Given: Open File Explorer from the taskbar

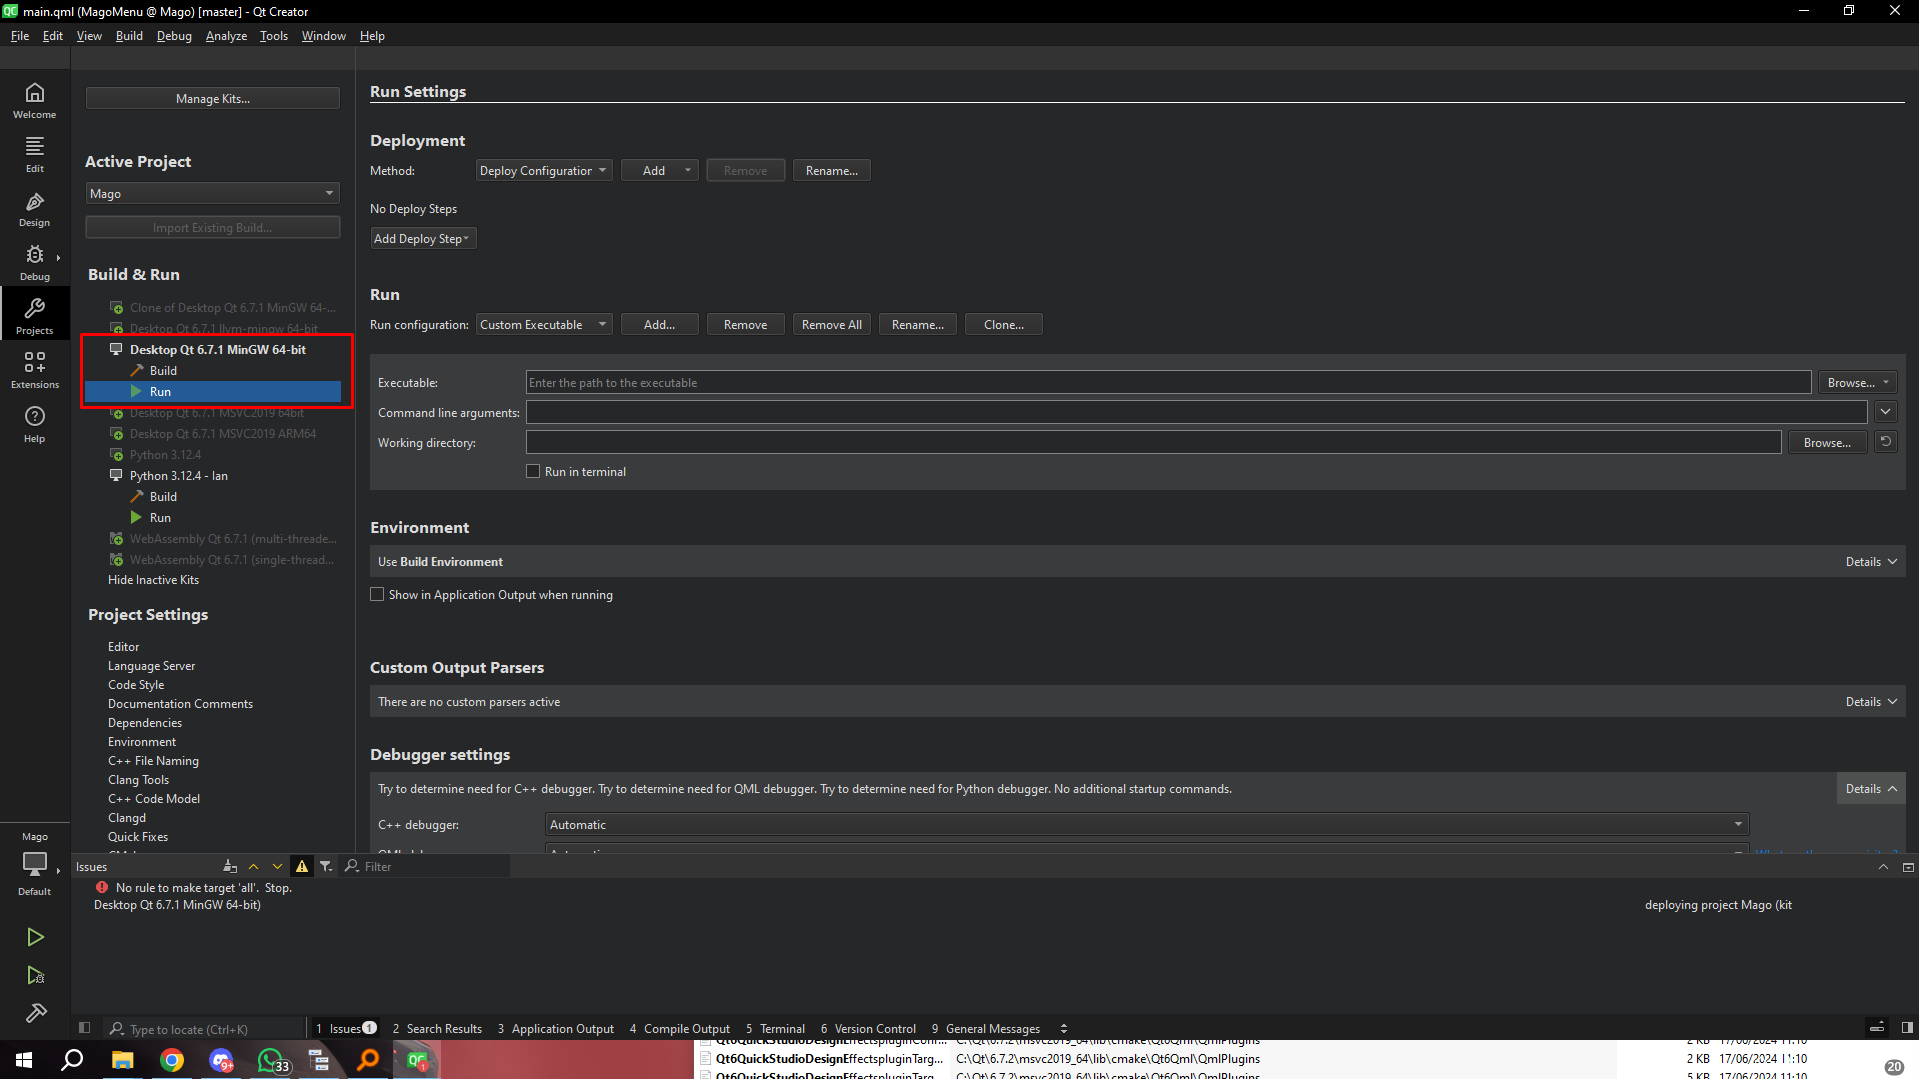Looking at the screenshot, I should point(122,1060).
